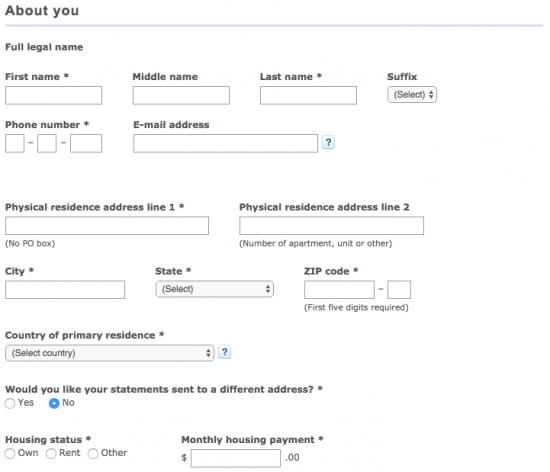Click the Monthly housing payment amount box
550x472 pixels.
click(x=236, y=458)
